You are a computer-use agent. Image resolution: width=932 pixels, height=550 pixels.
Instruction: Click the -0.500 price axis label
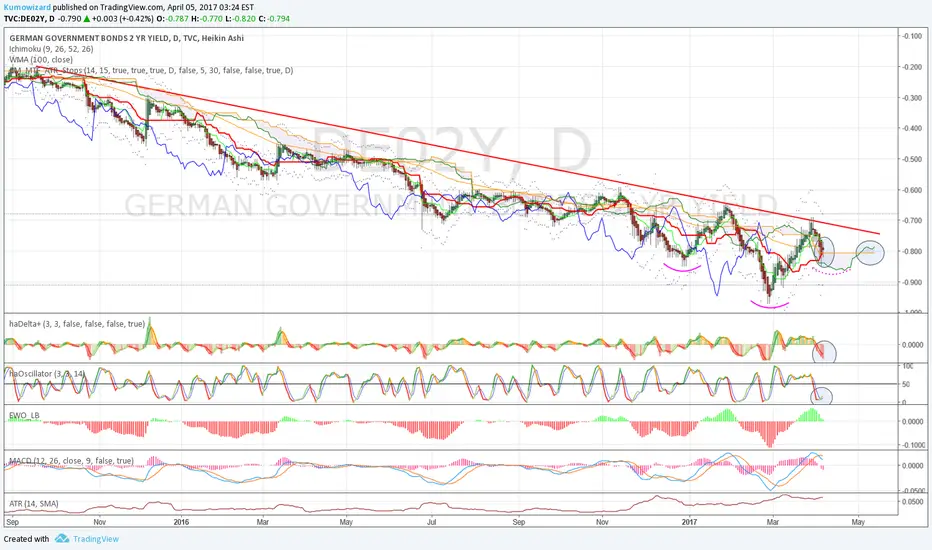pos(912,159)
